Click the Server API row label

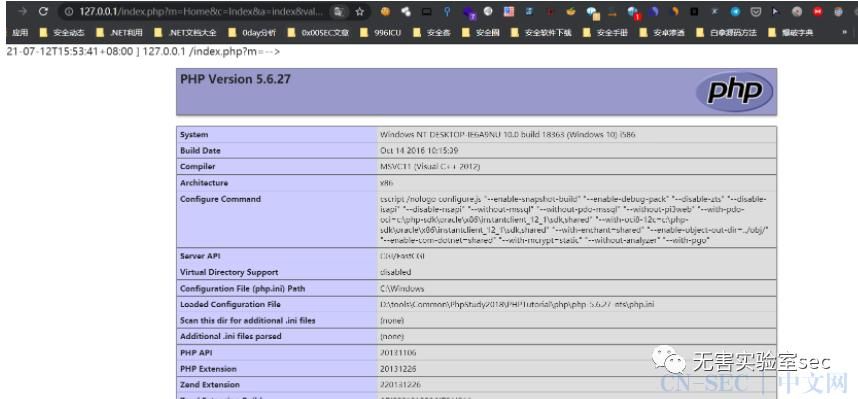201,256
